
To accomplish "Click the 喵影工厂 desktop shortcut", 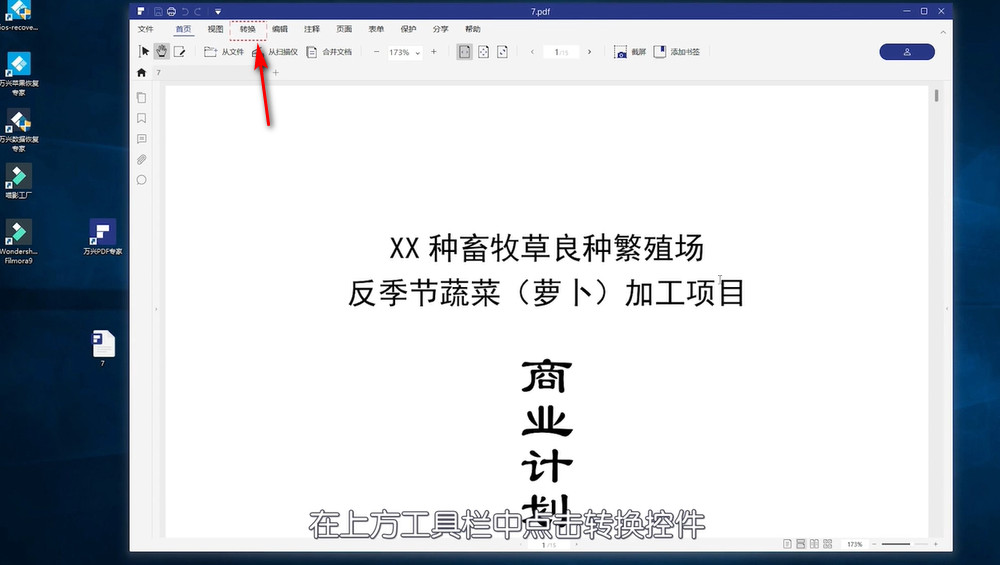I will coord(18,181).
